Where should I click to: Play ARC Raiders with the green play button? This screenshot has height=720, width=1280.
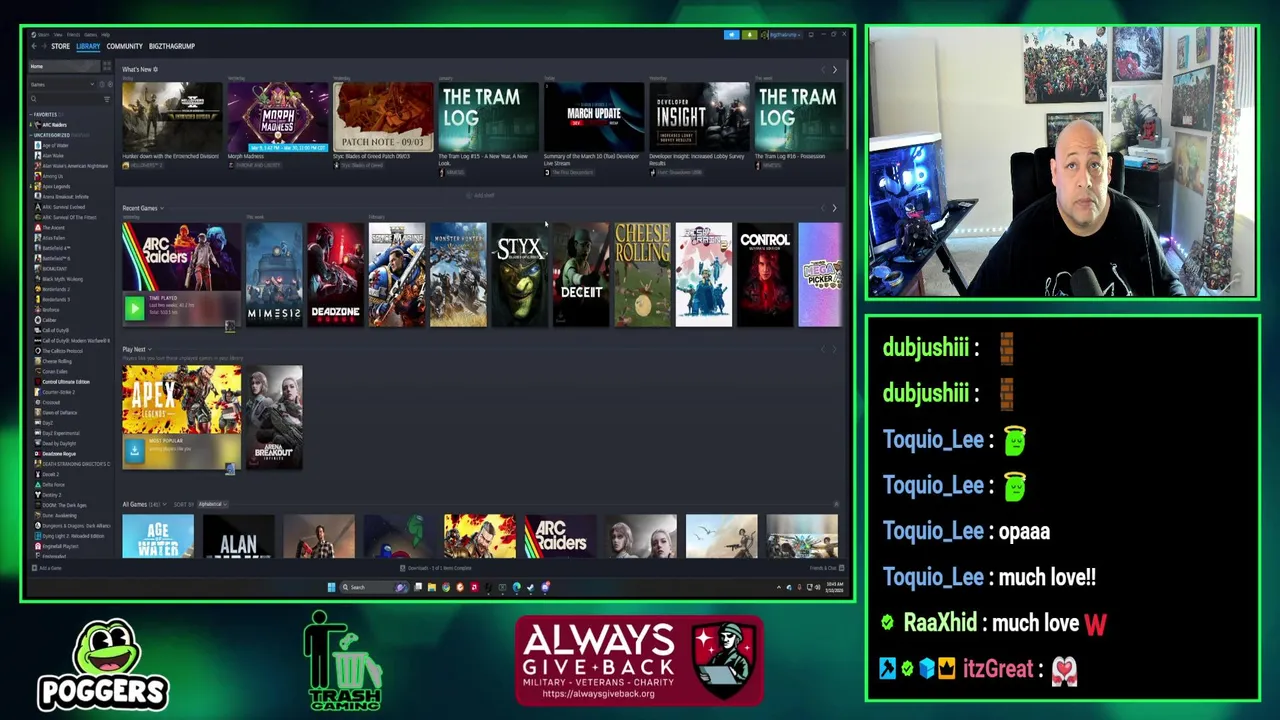[134, 309]
